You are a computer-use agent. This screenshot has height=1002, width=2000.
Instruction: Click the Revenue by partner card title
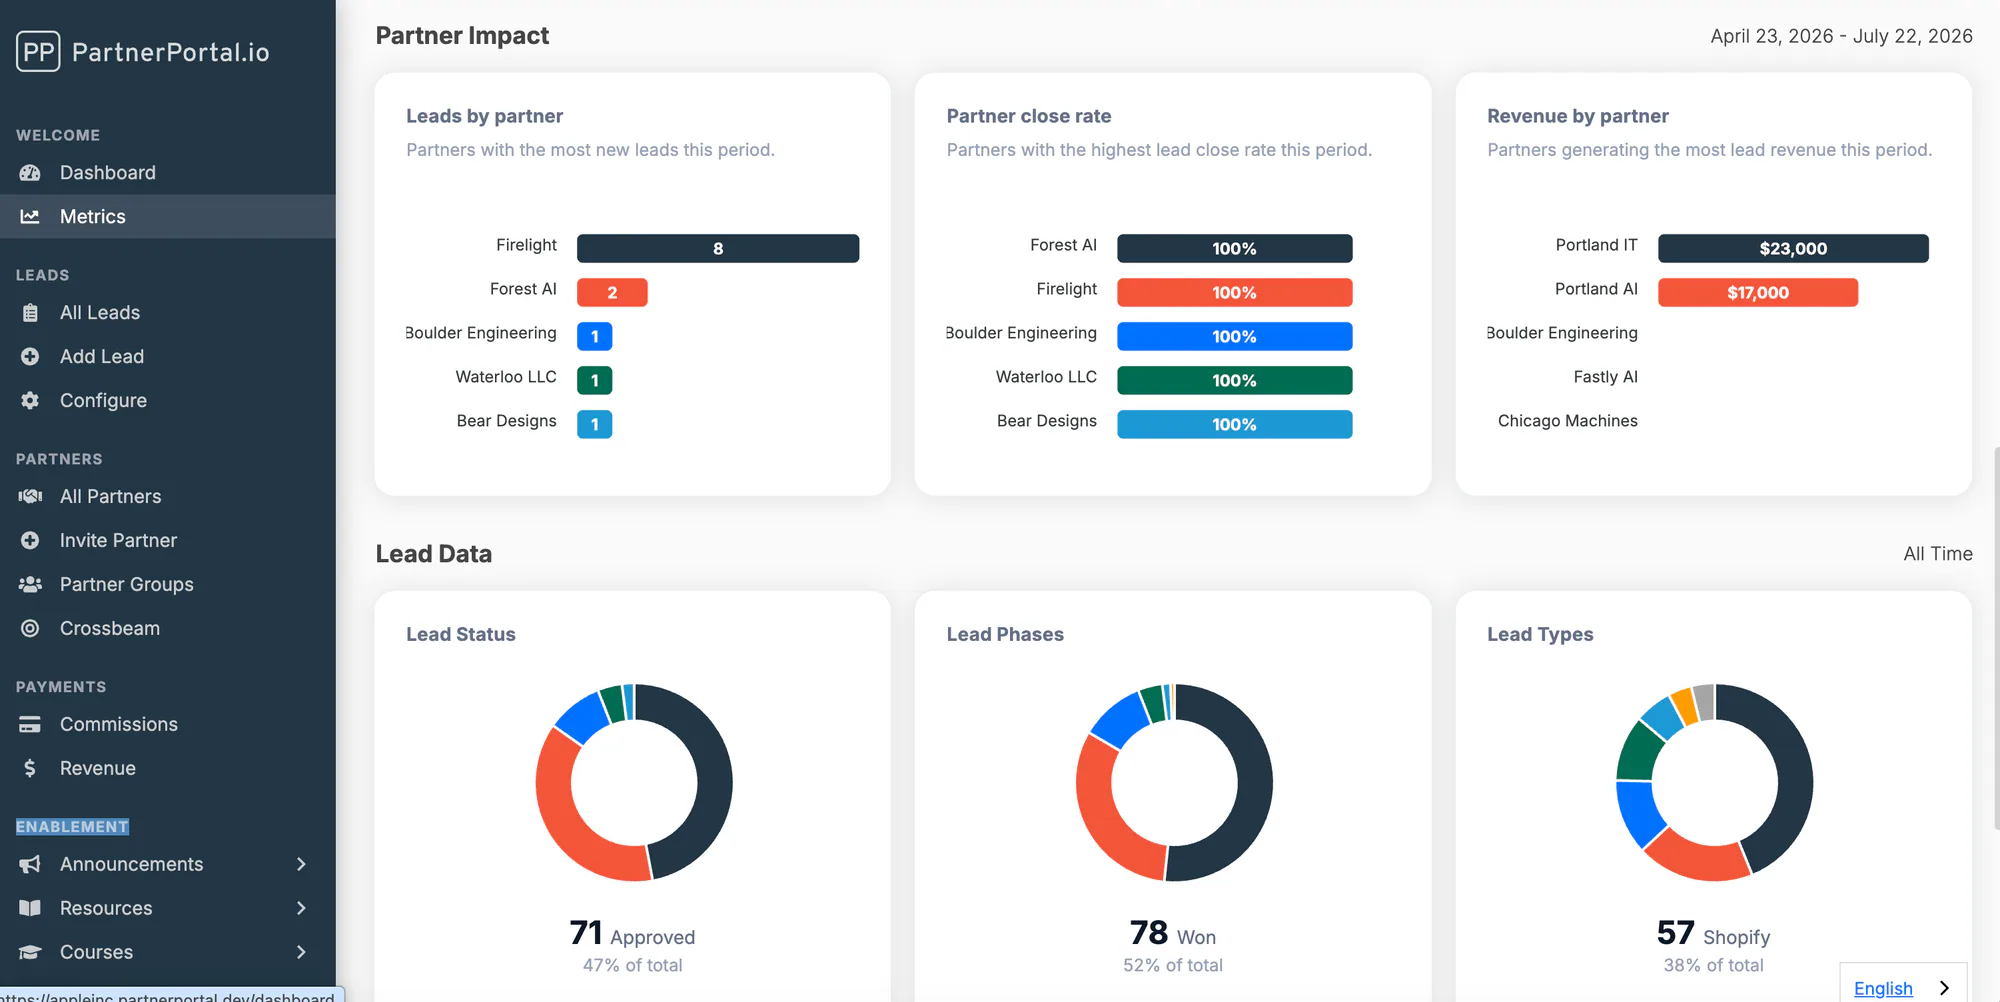coord(1577,116)
